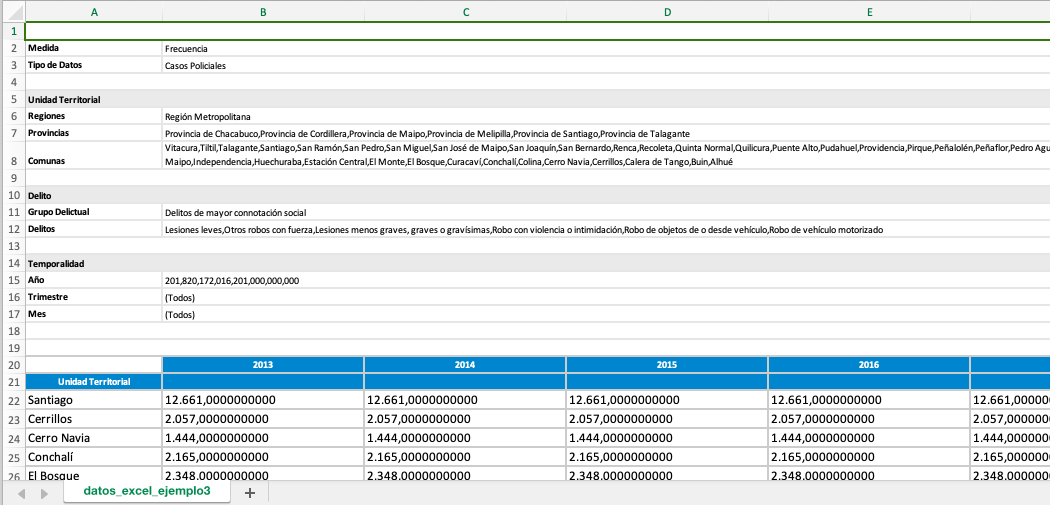Open the datos_excel_ejemplo3 sheet tab

(146, 492)
